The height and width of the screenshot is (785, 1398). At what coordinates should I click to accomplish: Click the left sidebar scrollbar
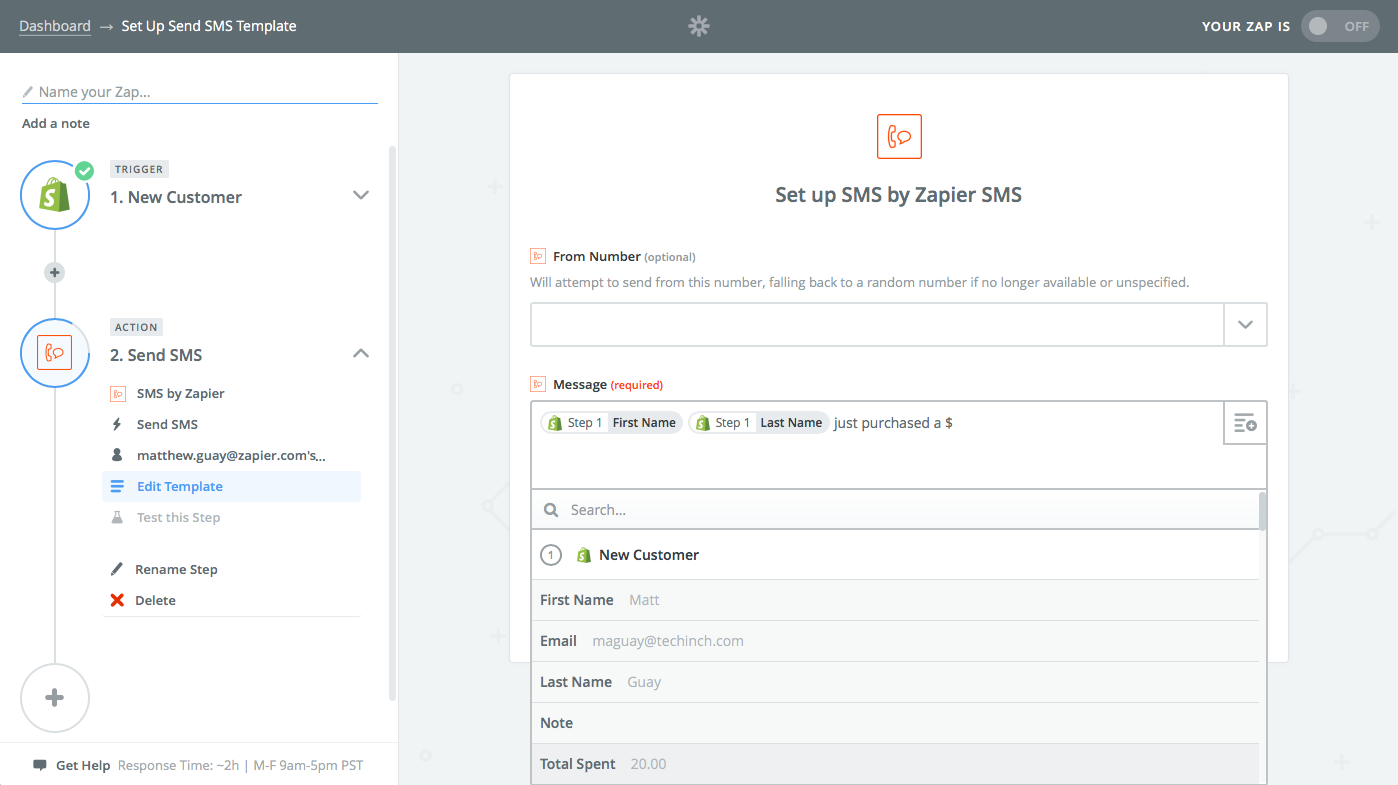pyautogui.click(x=393, y=424)
